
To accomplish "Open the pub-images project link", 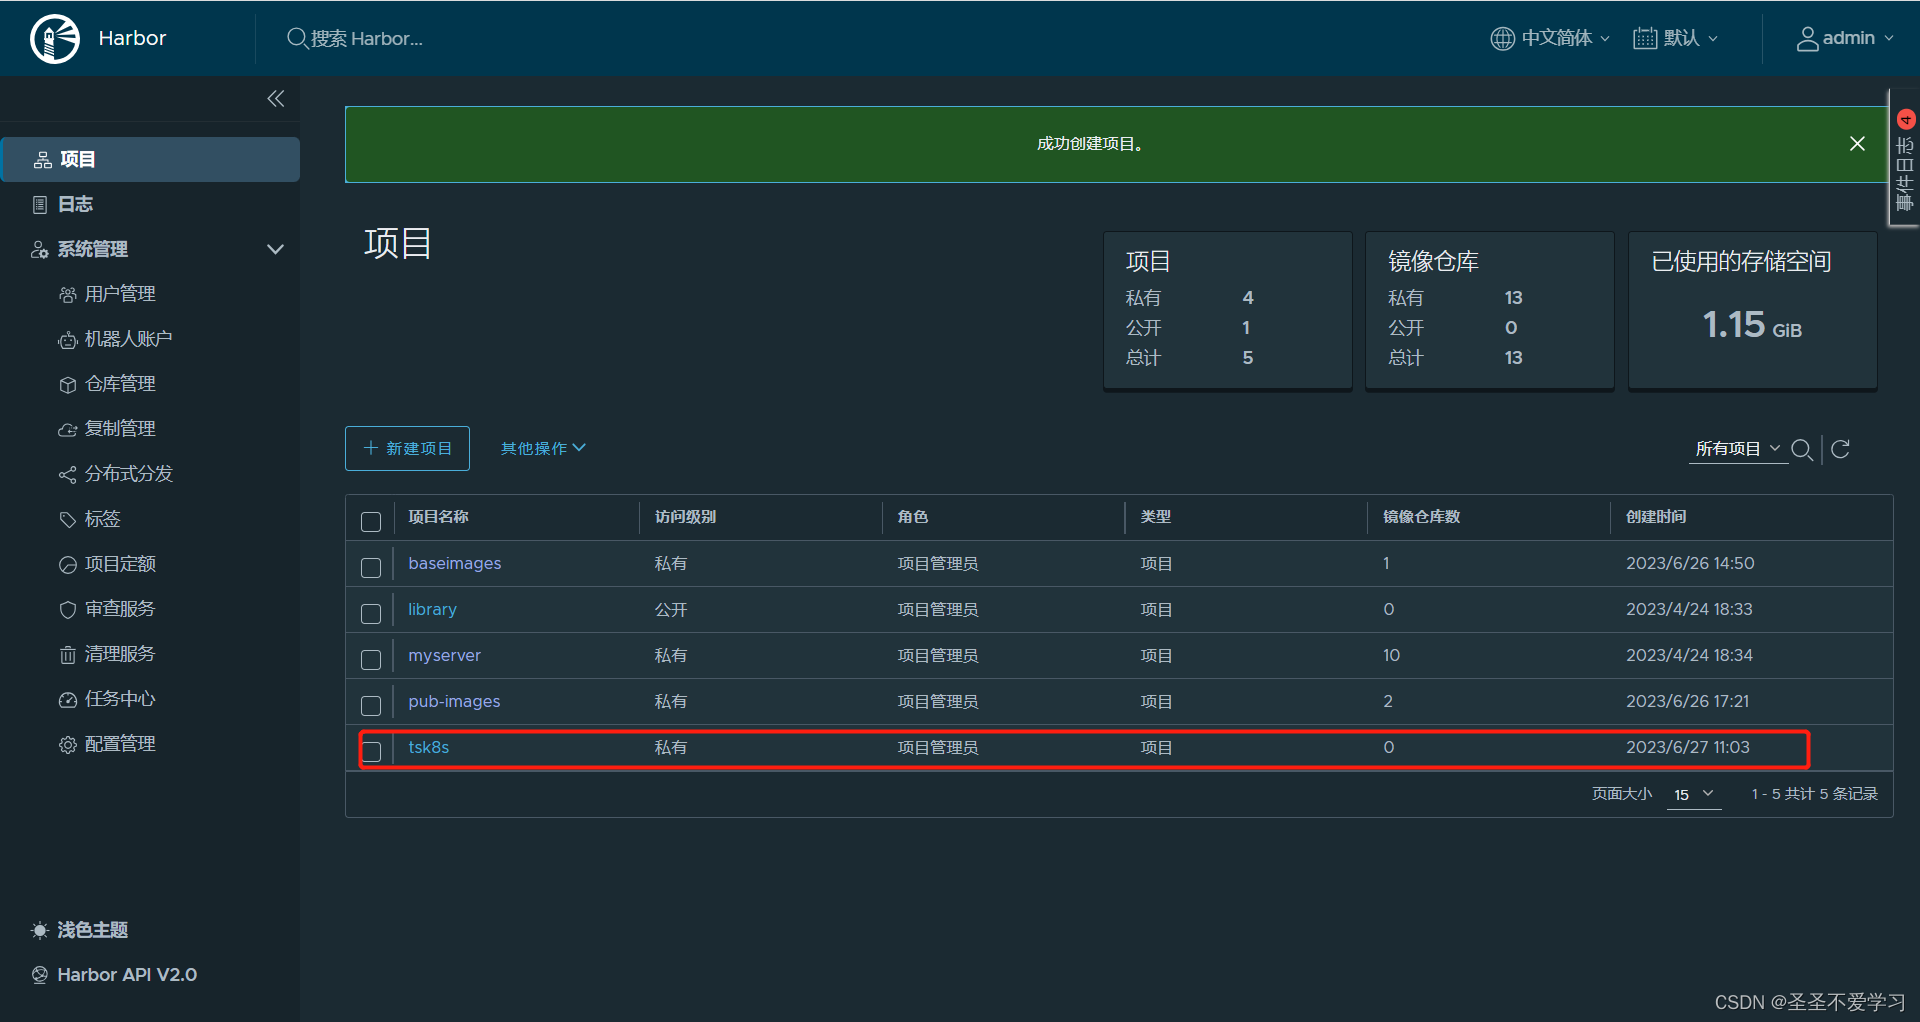I will (x=454, y=702).
